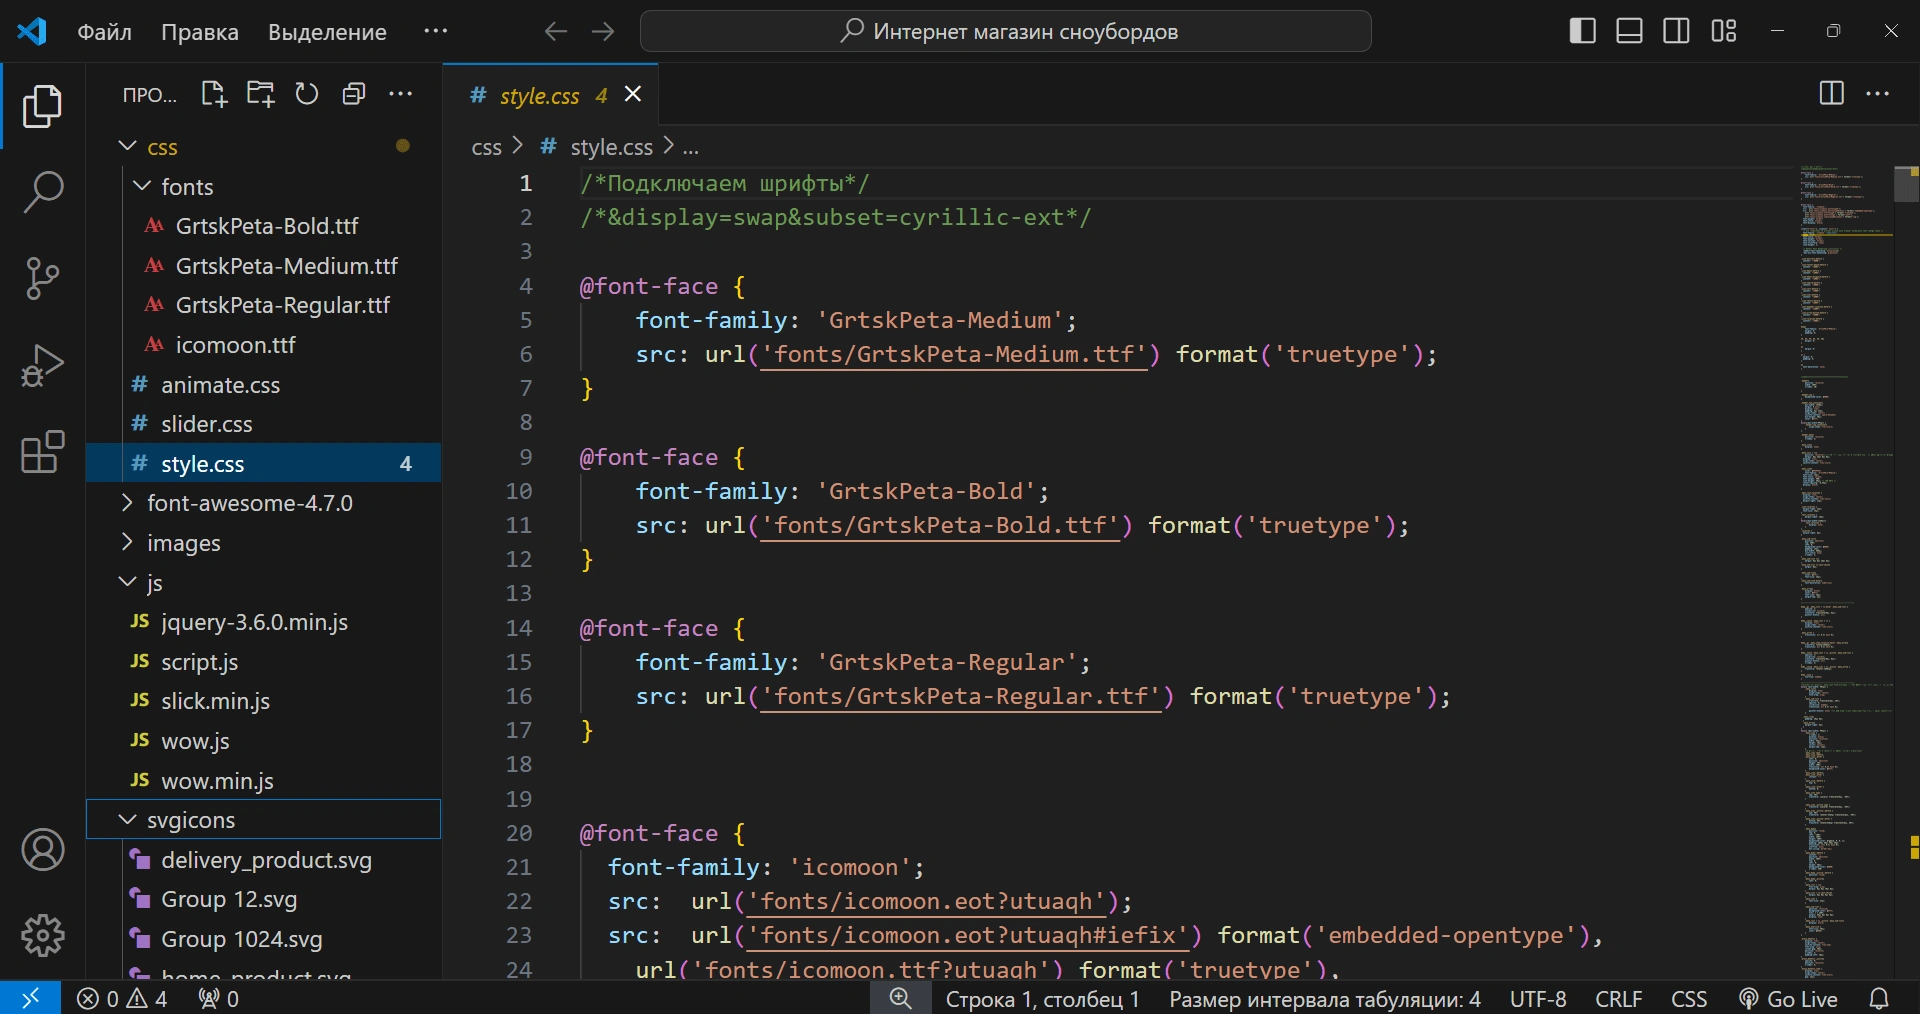Screen dimensions: 1920x1014
Task: Click the New Folder icon in explorer
Action: click(x=261, y=94)
